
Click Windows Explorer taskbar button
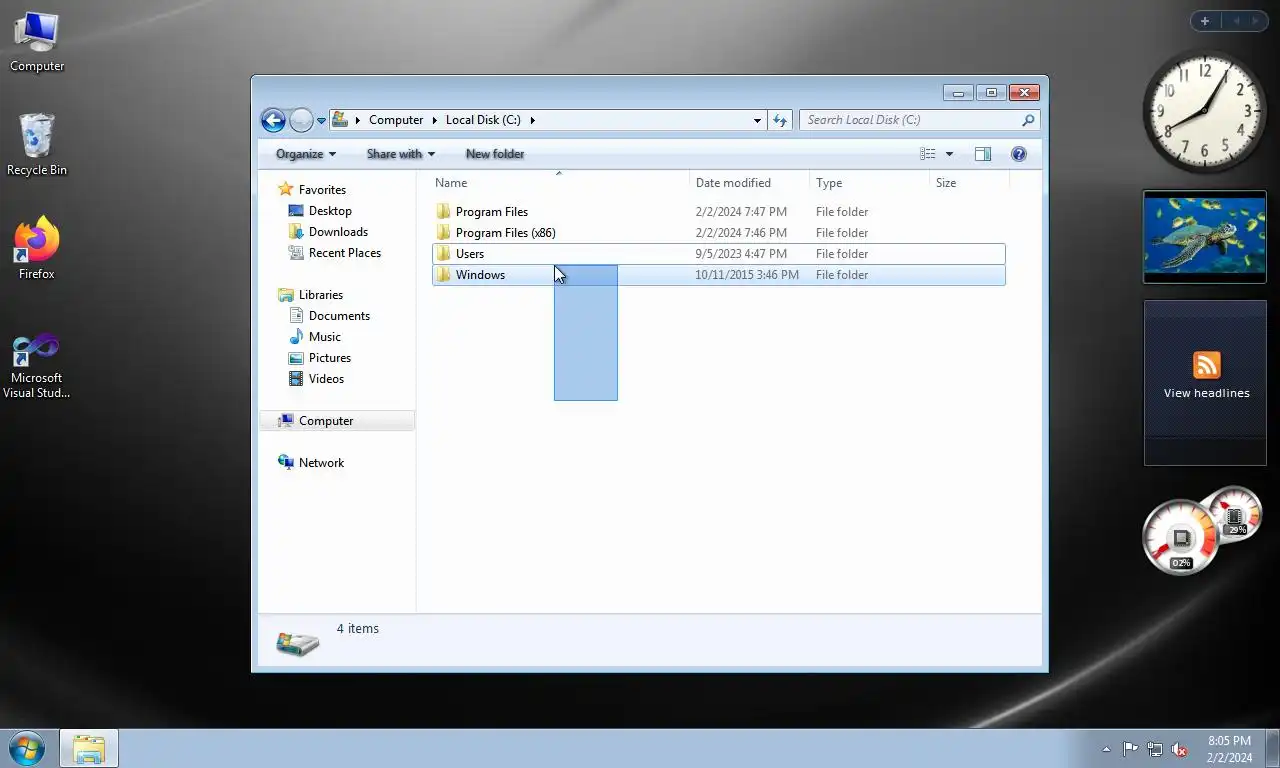pyautogui.click(x=89, y=749)
